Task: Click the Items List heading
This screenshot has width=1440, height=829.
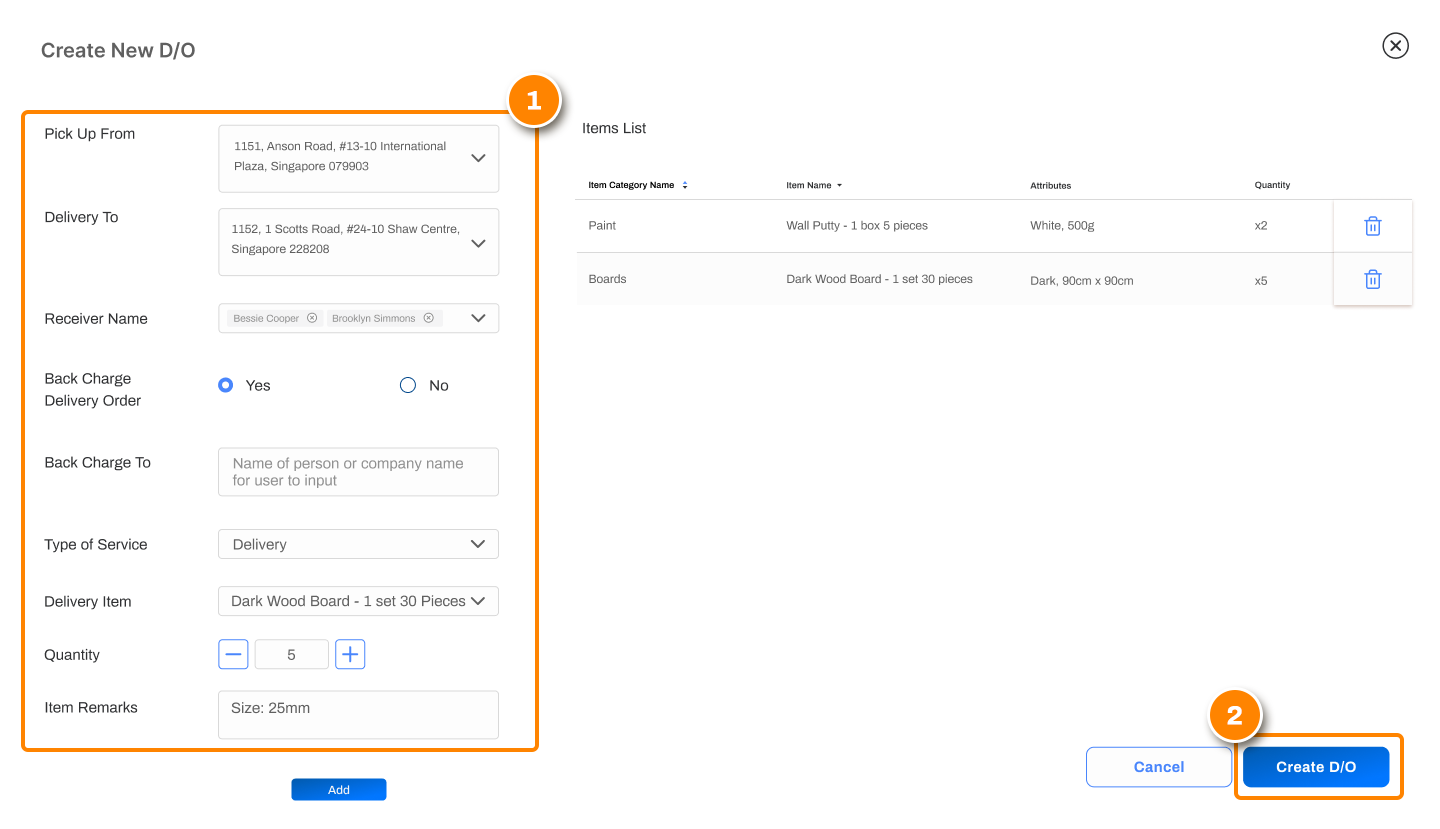Action: click(614, 128)
